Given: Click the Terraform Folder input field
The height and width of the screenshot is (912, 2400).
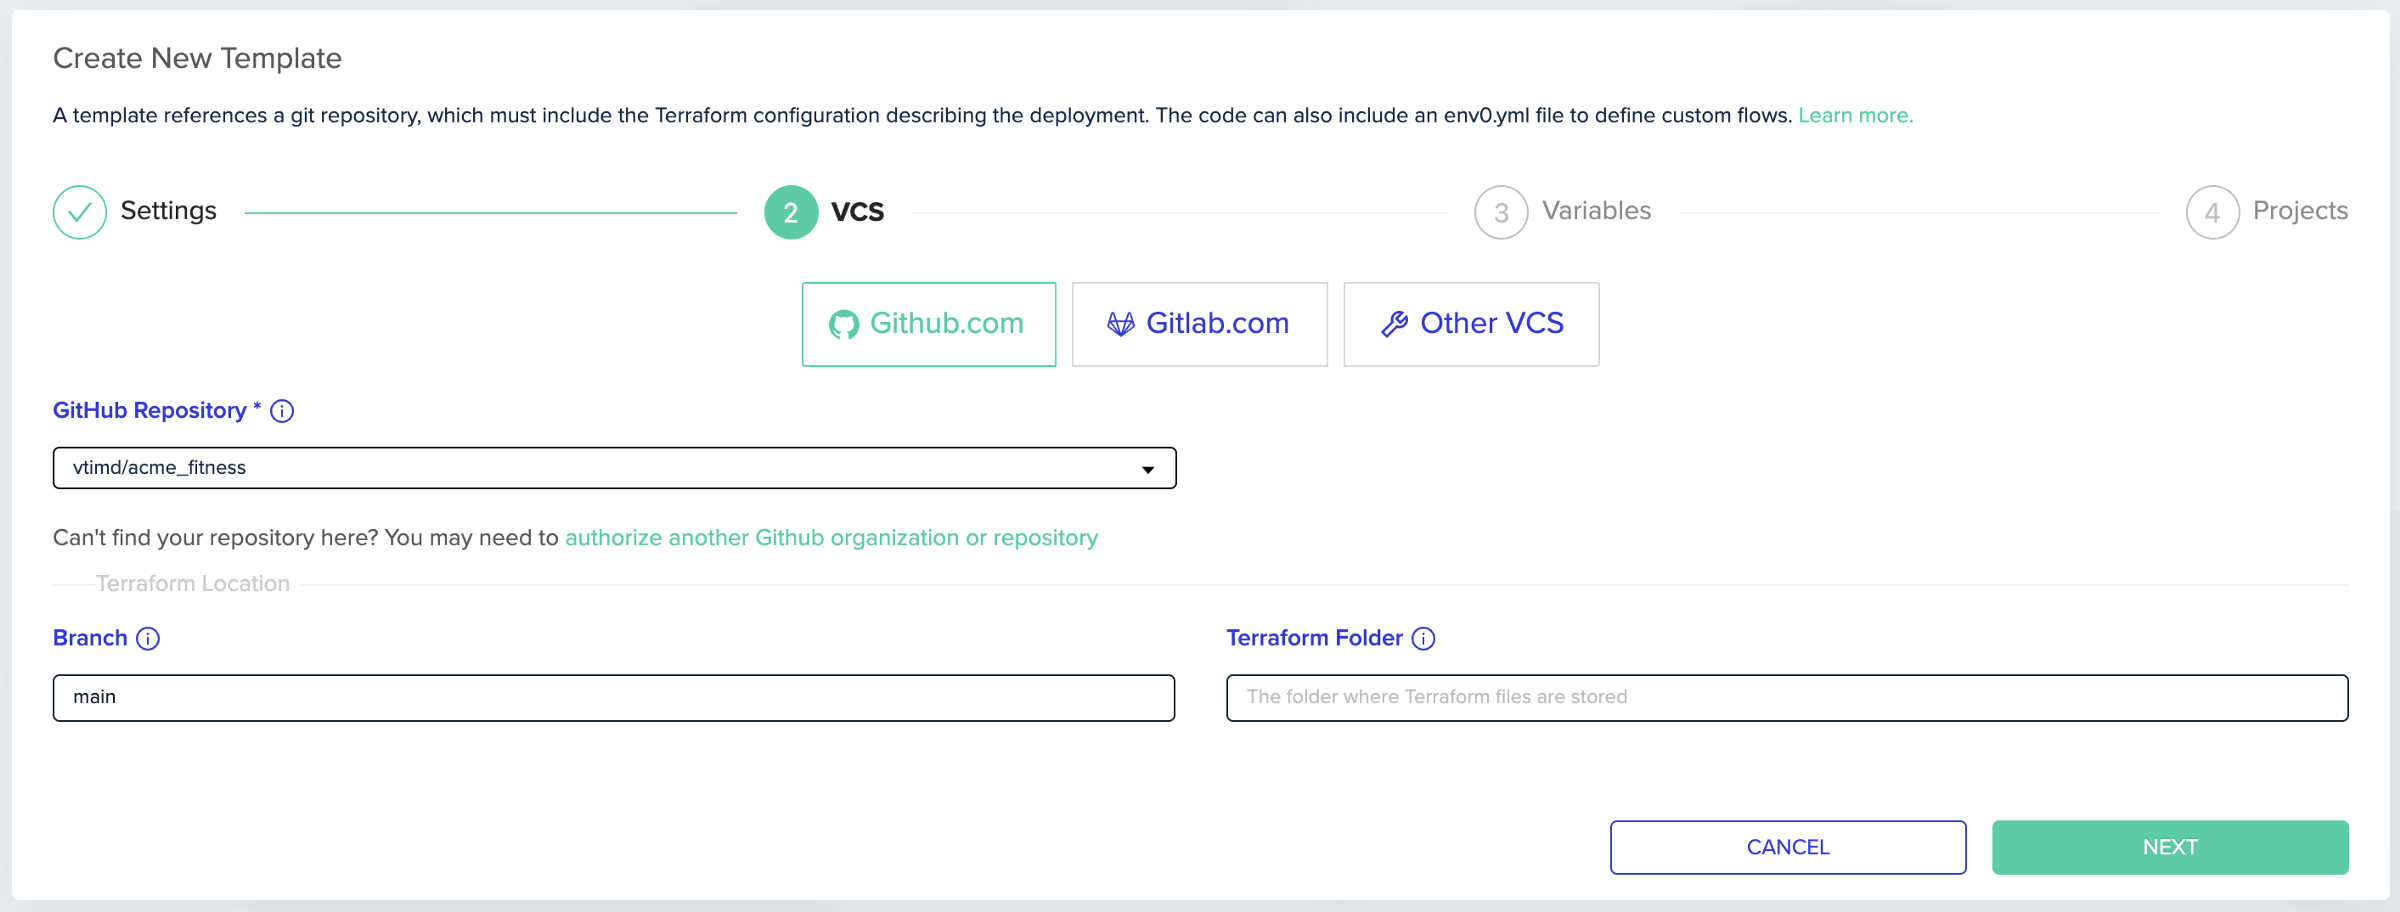Looking at the screenshot, I should 1787,697.
